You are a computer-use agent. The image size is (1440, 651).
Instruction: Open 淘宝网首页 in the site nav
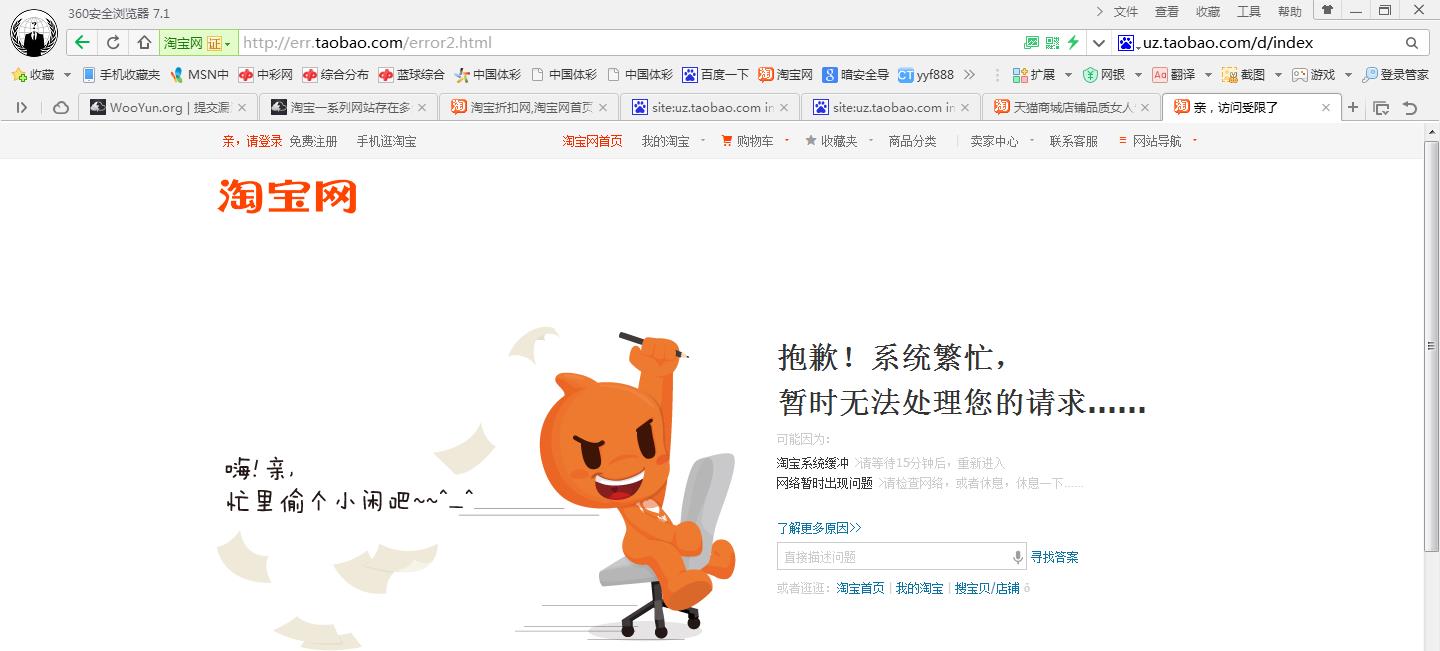pyautogui.click(x=592, y=141)
